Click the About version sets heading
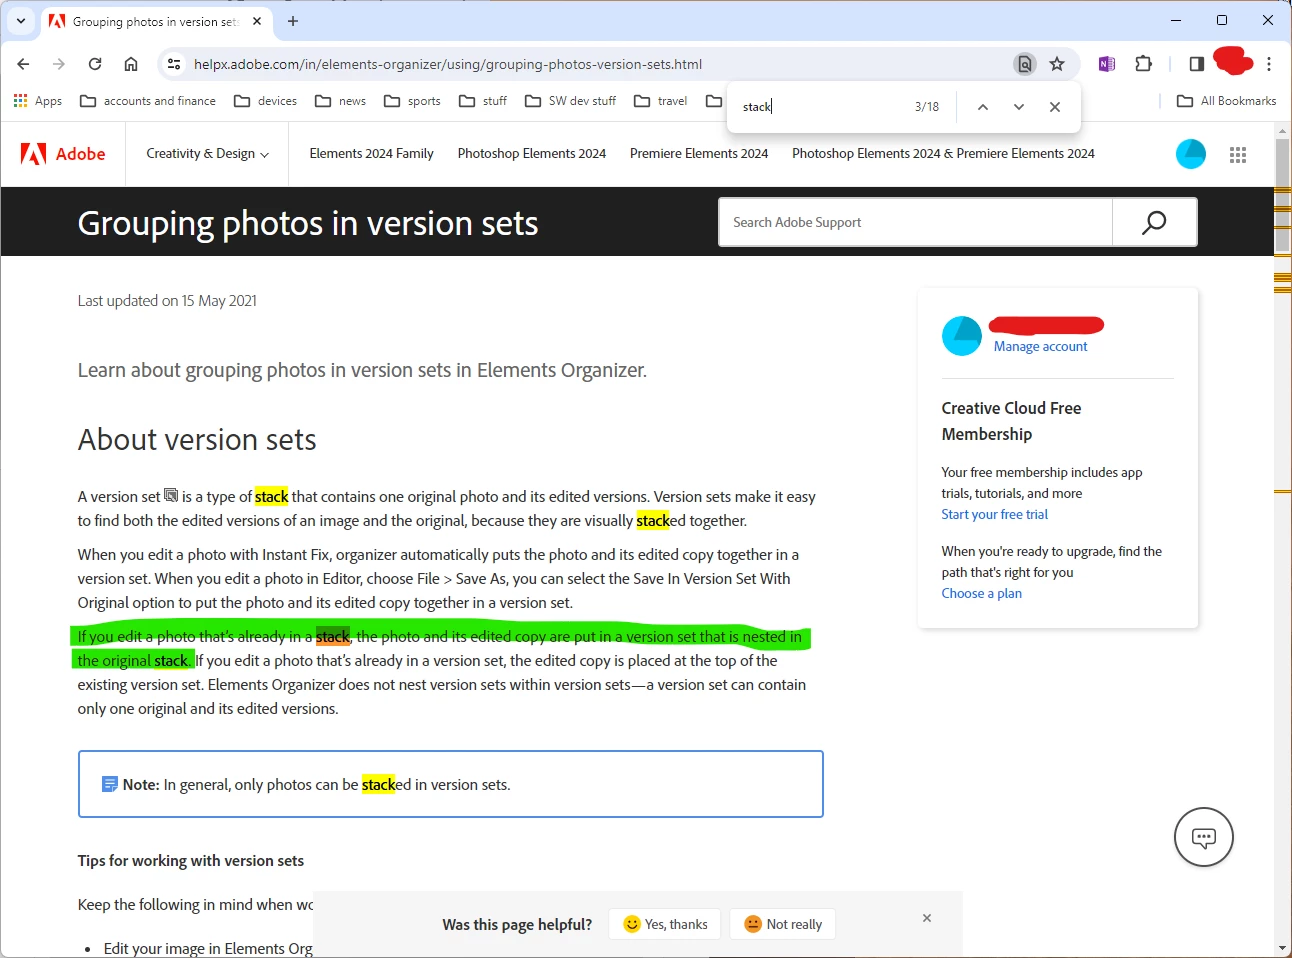The height and width of the screenshot is (958, 1292). [197, 440]
